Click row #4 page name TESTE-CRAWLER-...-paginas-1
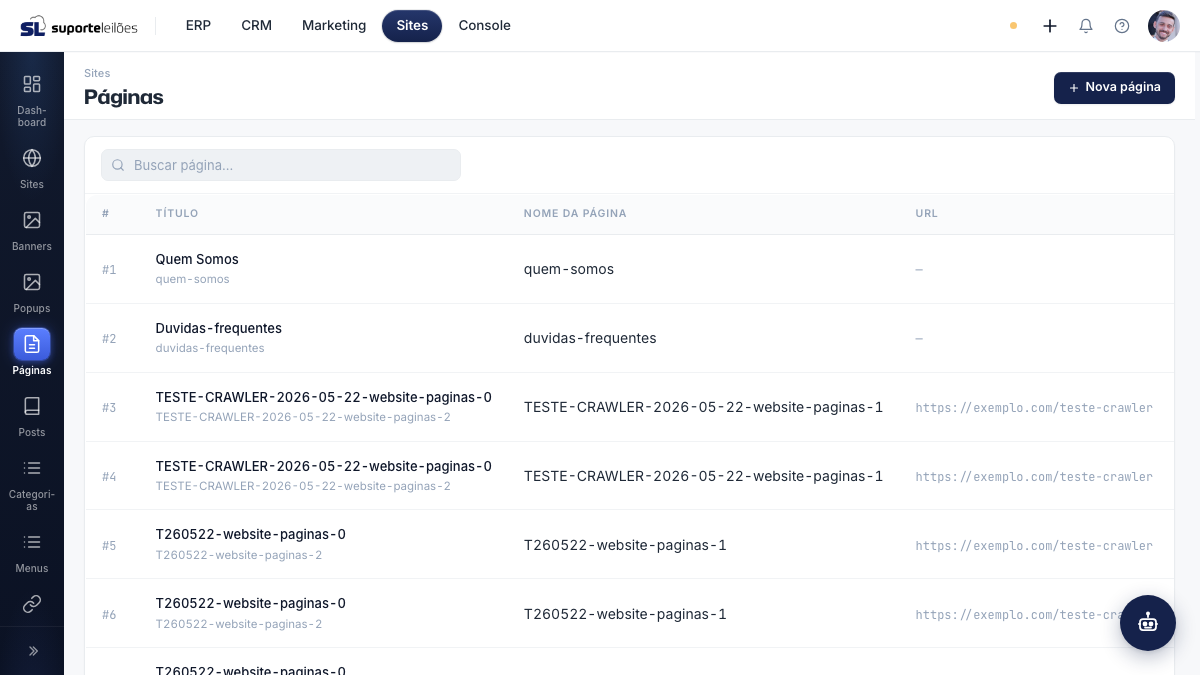The height and width of the screenshot is (675, 1200). pyautogui.click(x=704, y=476)
